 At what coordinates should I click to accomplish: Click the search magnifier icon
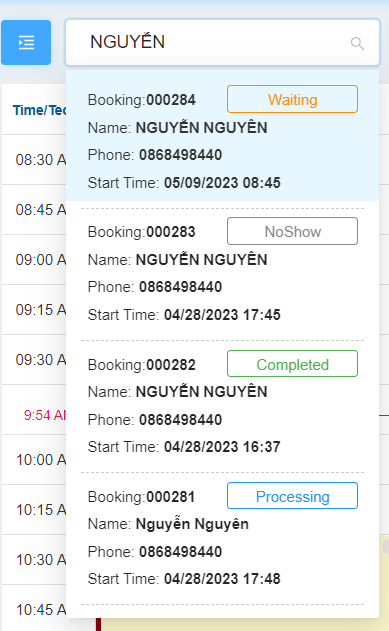tap(357, 43)
